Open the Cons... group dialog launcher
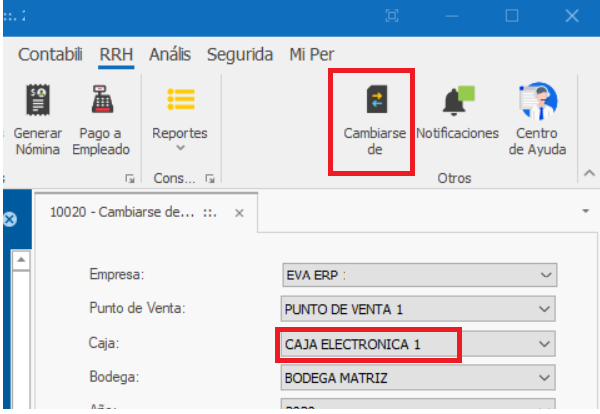 tap(210, 179)
